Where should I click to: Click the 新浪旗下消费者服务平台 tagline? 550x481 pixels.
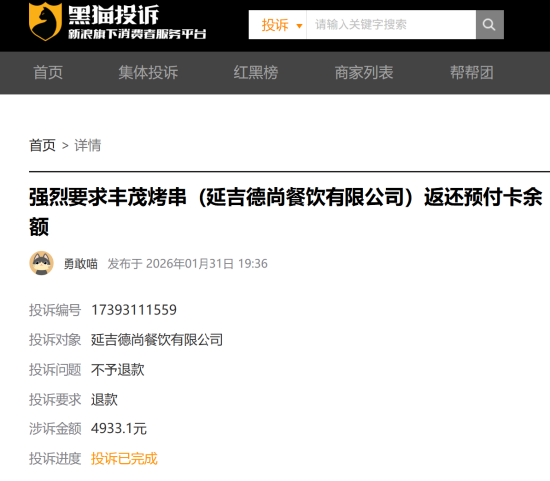[137, 34]
